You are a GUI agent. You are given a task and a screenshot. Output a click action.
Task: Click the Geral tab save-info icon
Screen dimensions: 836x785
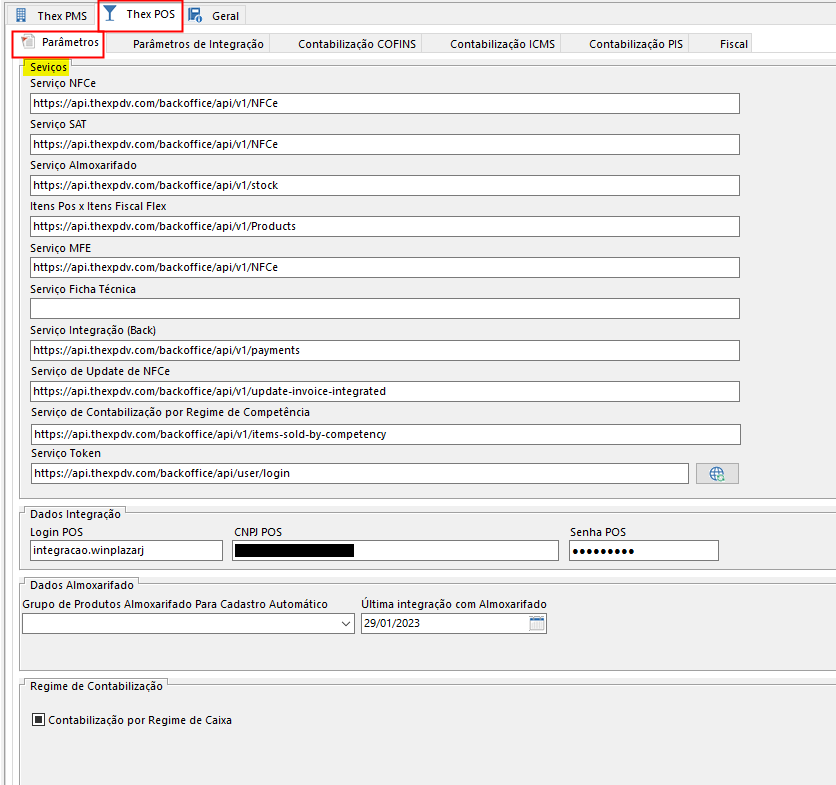point(195,15)
